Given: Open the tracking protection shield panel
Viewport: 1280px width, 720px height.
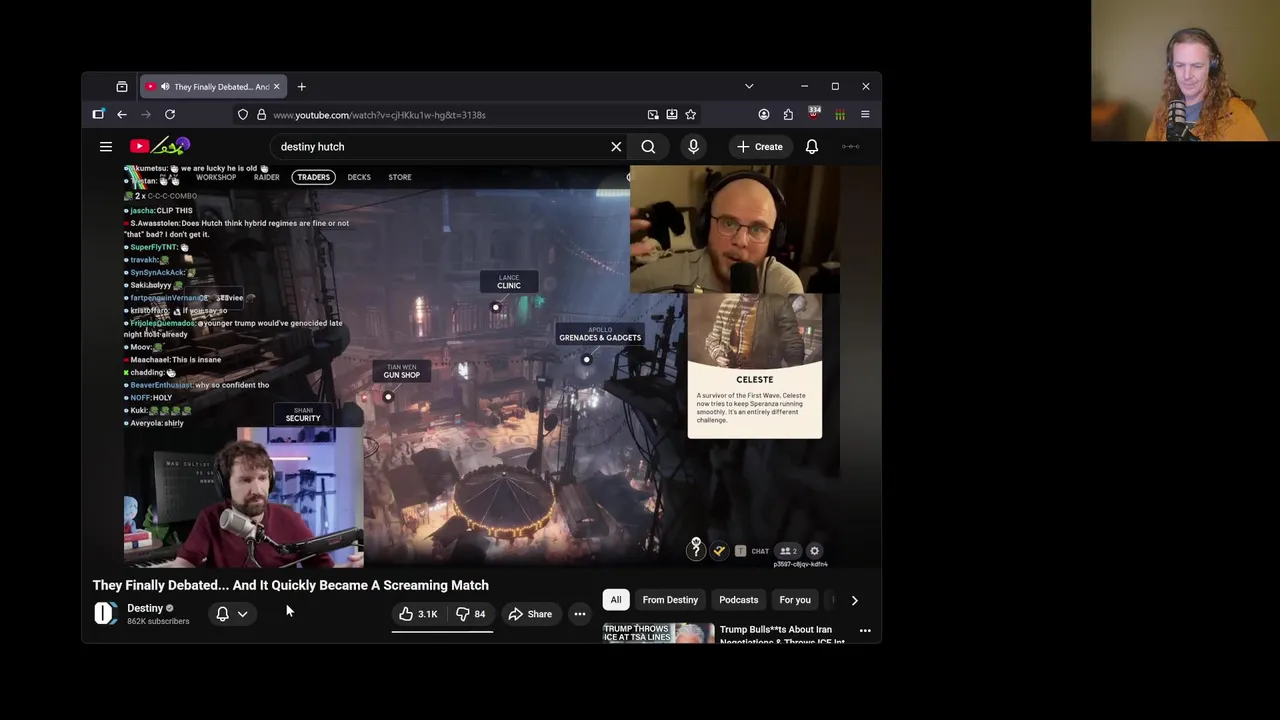Looking at the screenshot, I should (x=243, y=115).
